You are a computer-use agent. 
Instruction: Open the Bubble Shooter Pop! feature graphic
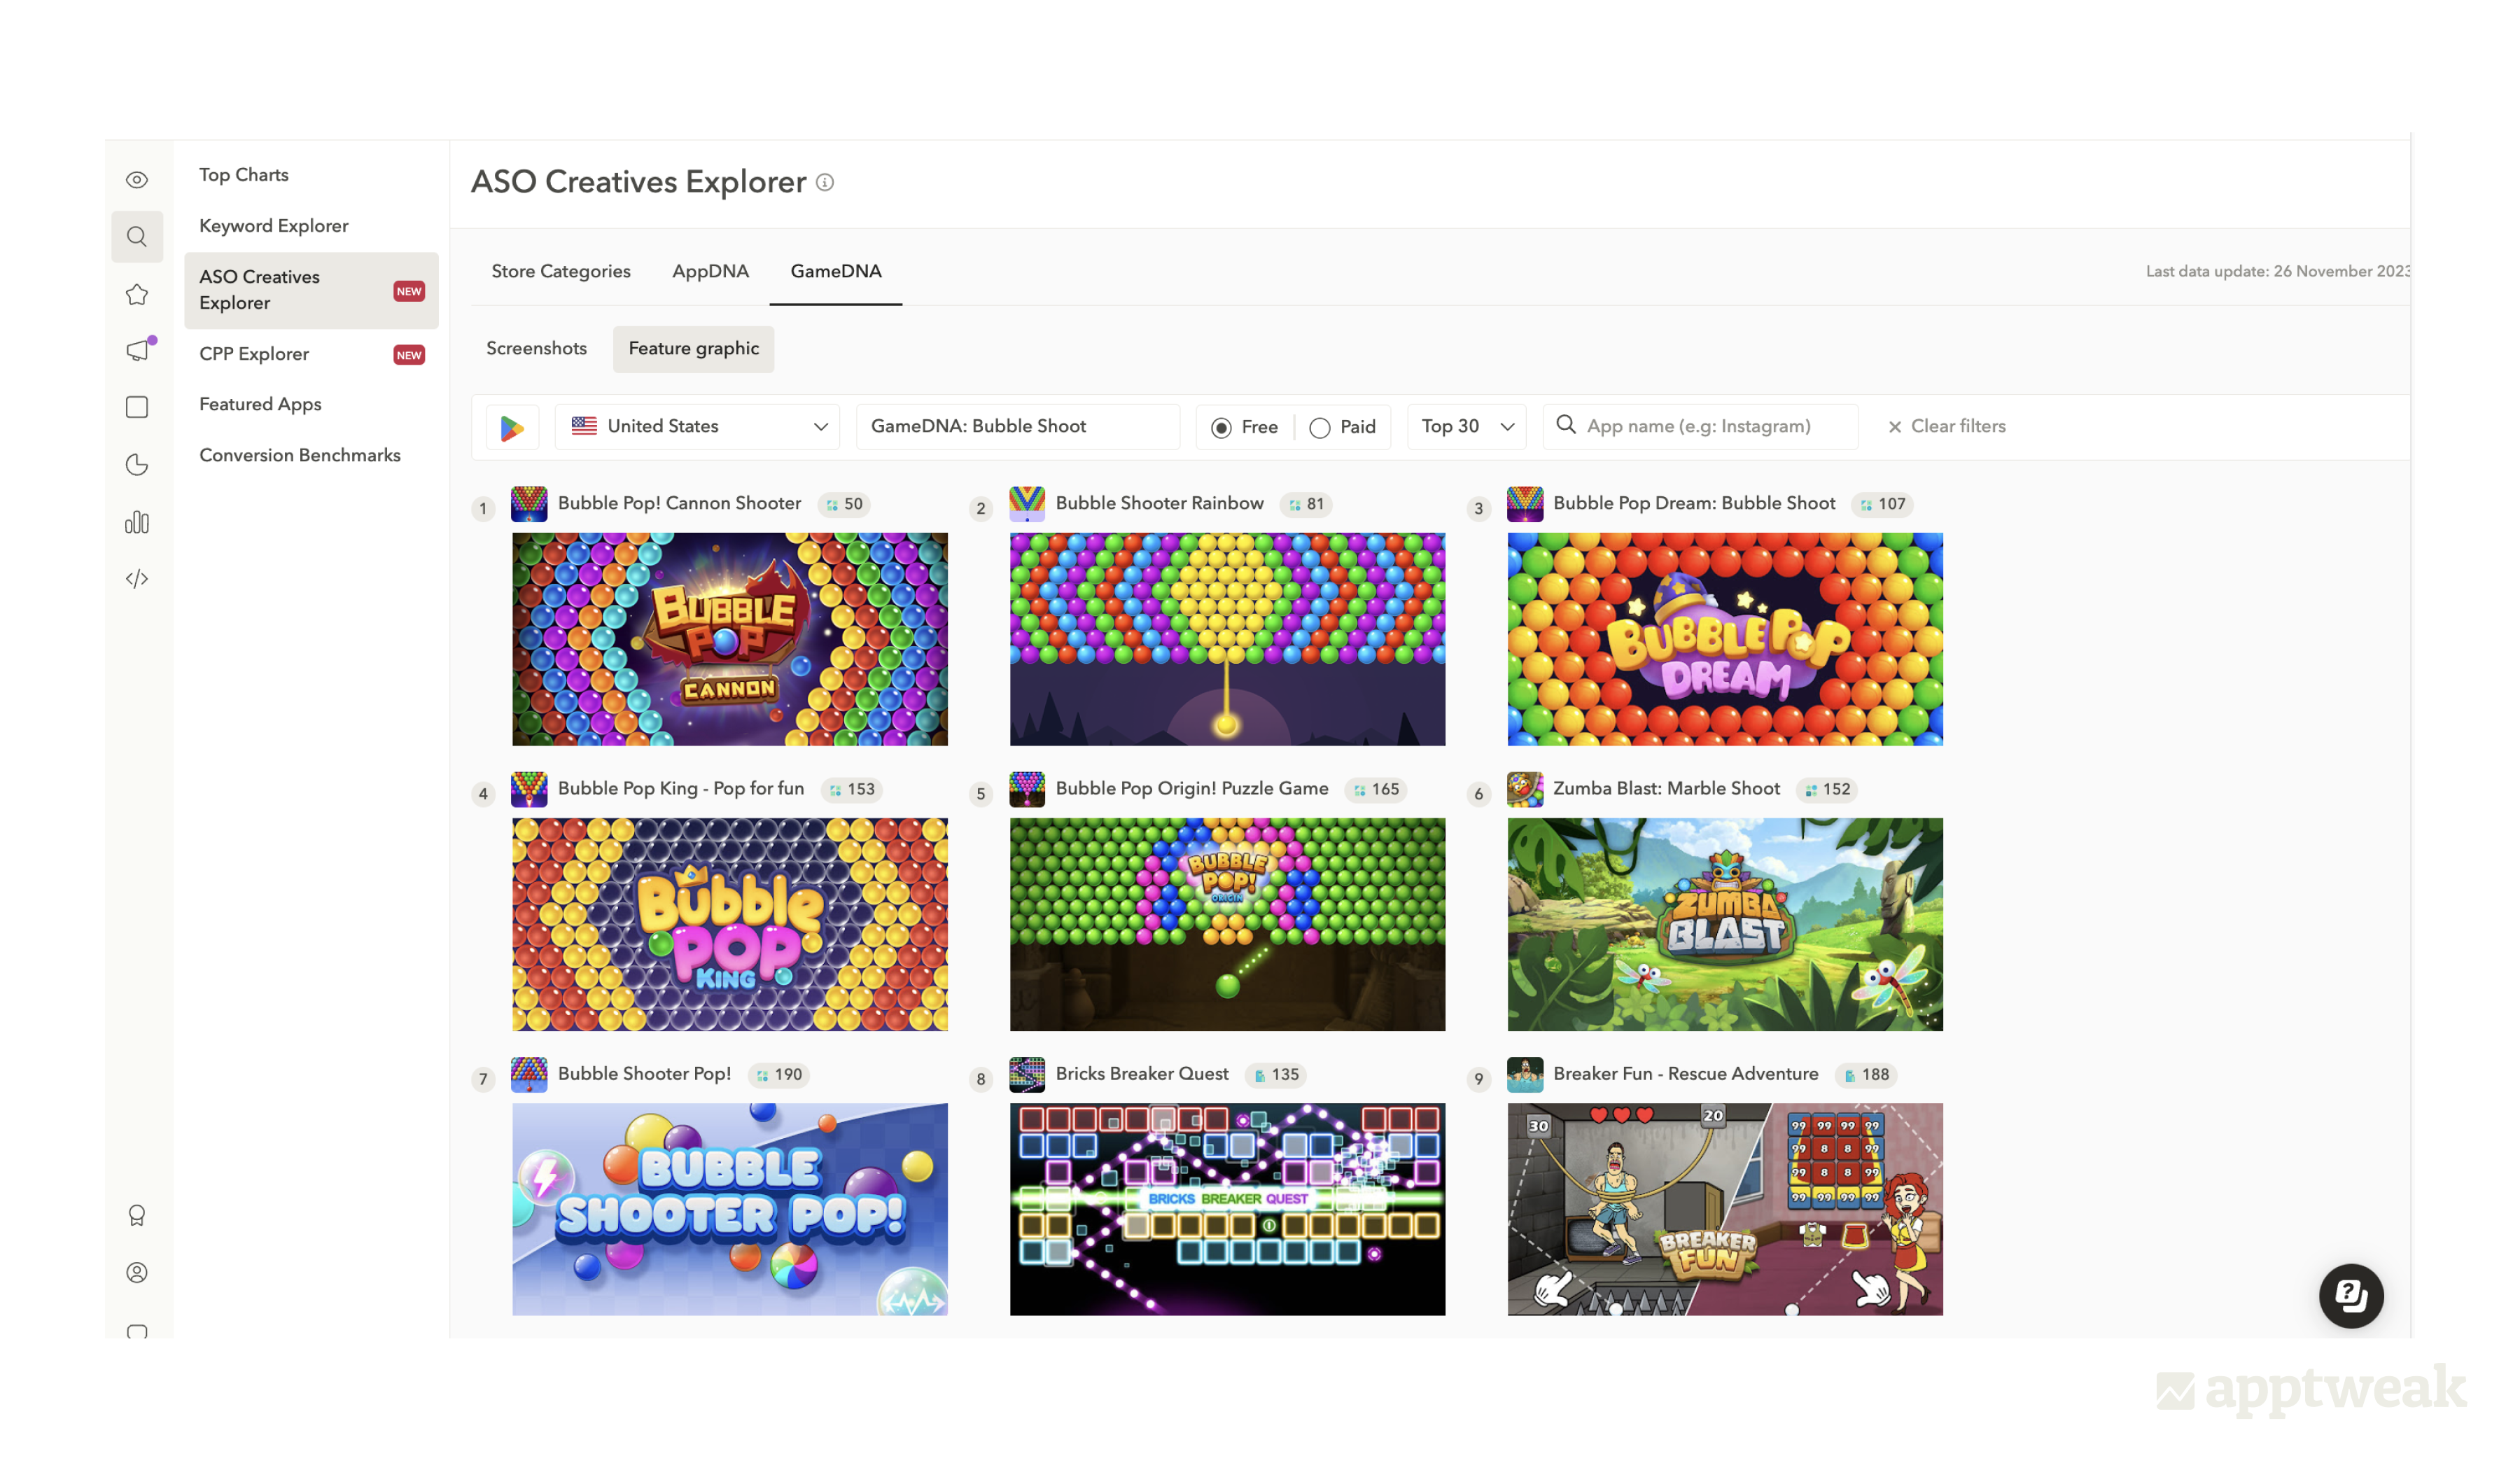click(730, 1209)
